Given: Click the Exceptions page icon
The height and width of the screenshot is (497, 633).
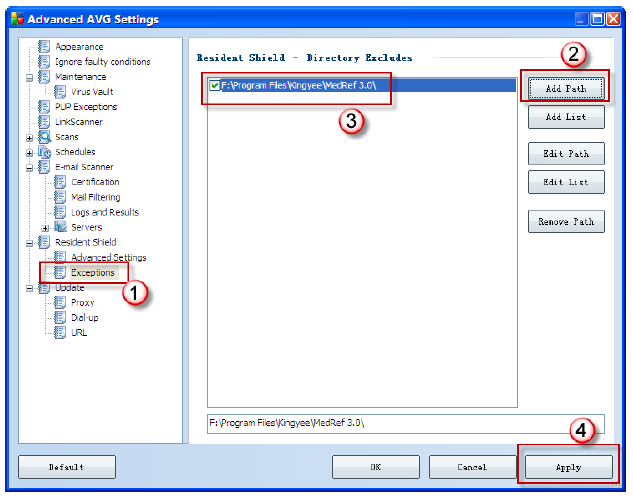Looking at the screenshot, I should (60, 273).
